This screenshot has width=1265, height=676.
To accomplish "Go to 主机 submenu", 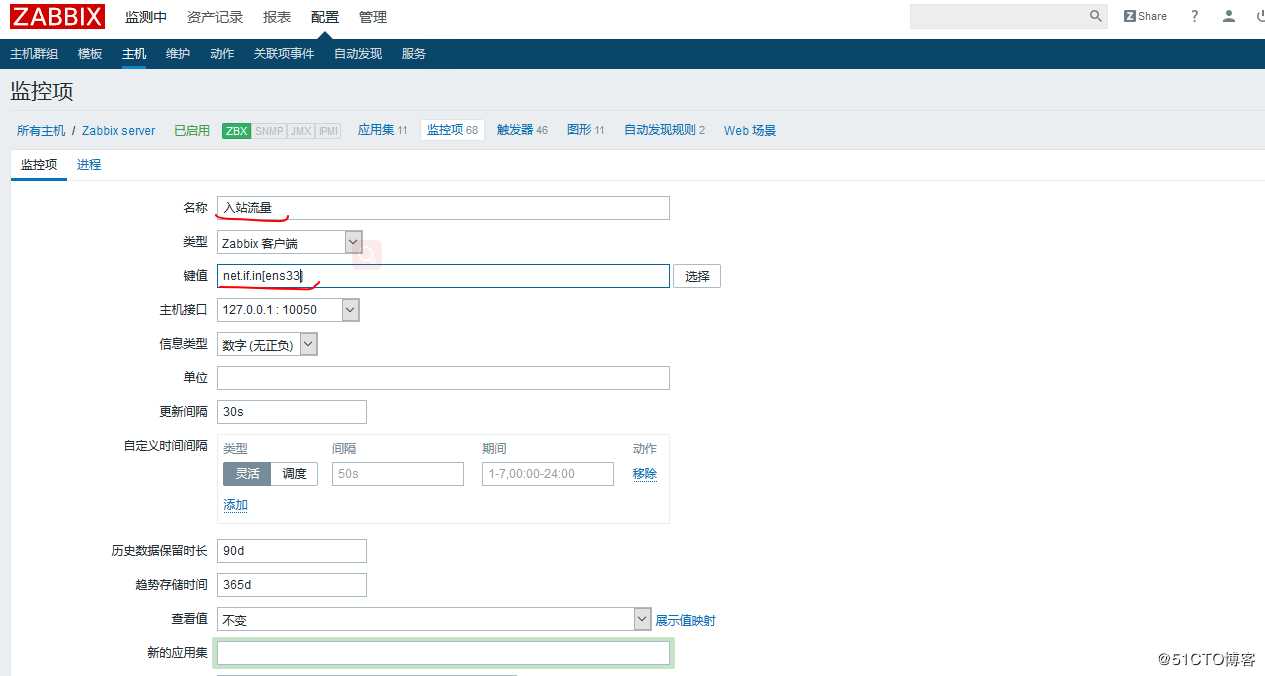I will tap(134, 54).
